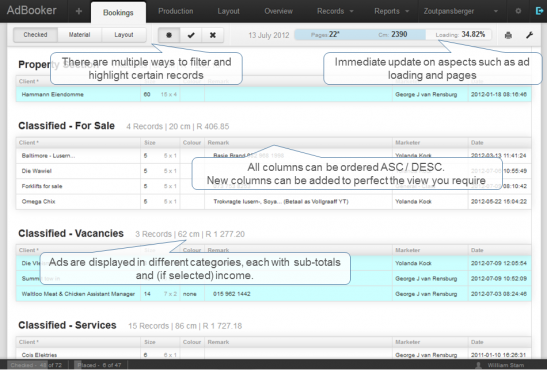547x370 pixels.
Task: Toggle the Layout filter button
Action: coord(124,35)
